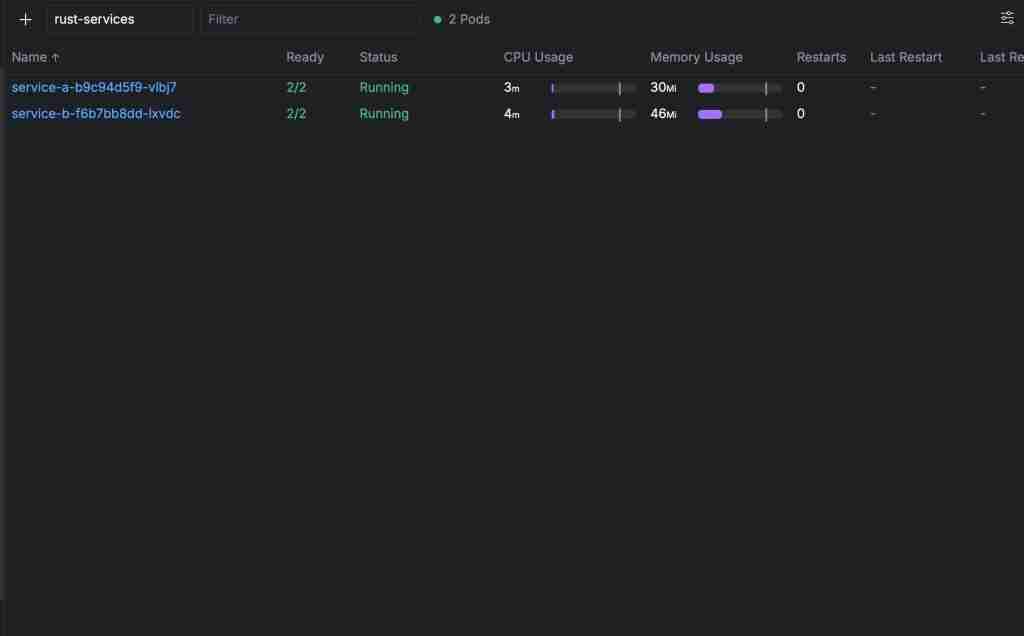Click the memory usage bar for service-a
1024x636 pixels.
coord(739,88)
